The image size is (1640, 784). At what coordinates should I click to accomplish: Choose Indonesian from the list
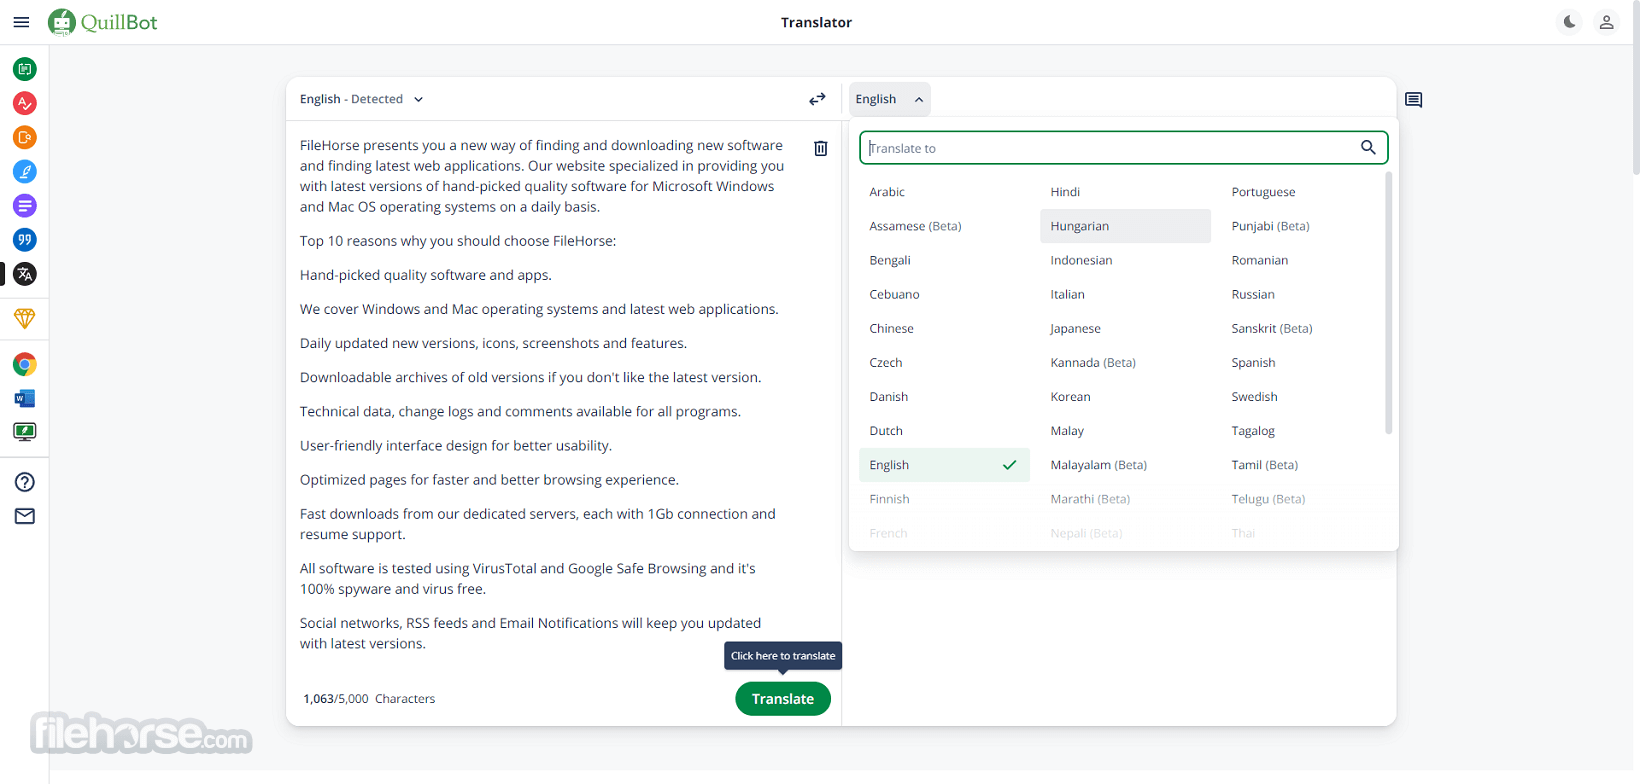pyautogui.click(x=1125, y=260)
